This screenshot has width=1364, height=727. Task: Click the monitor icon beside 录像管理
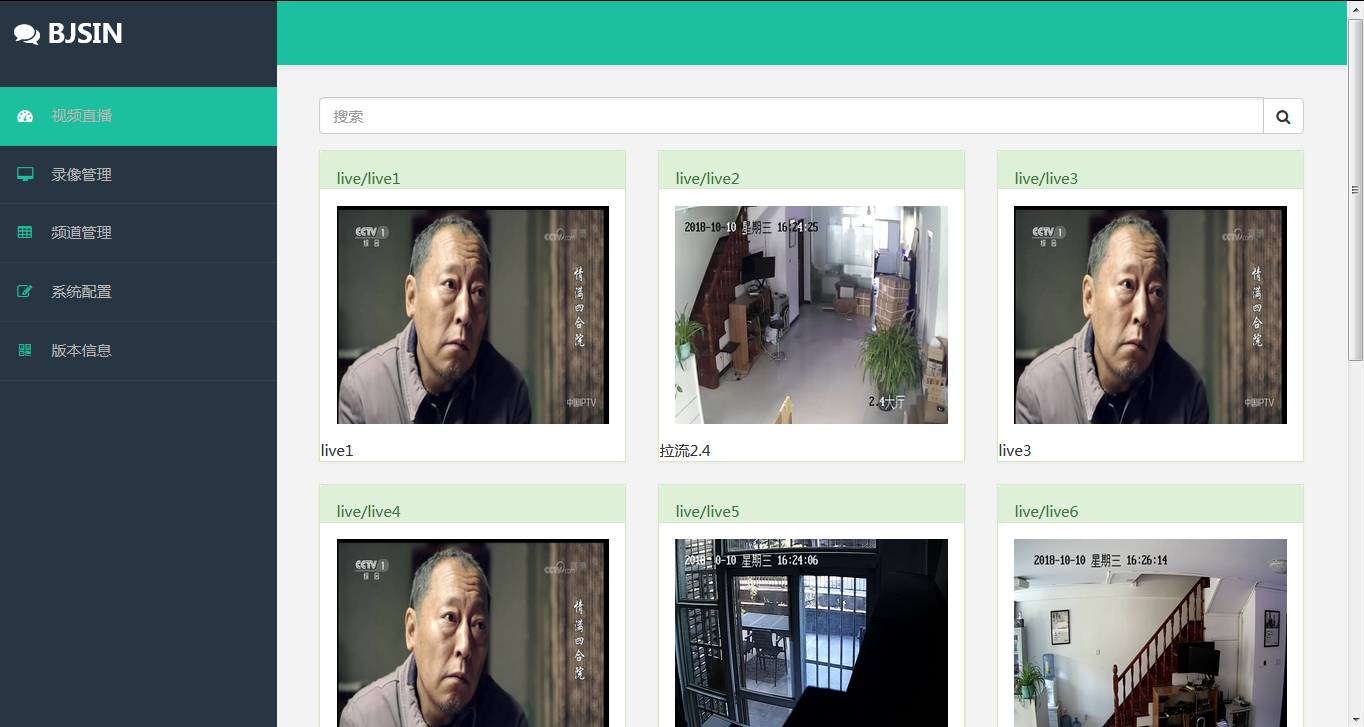point(25,175)
